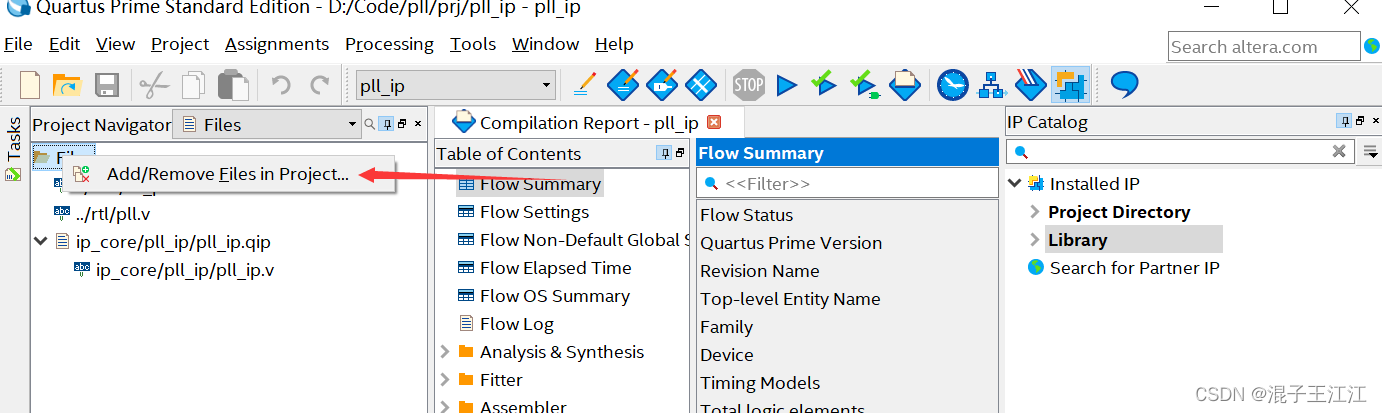Expand the Library node in IP Catalog
Image resolution: width=1382 pixels, height=413 pixels.
click(x=1035, y=239)
